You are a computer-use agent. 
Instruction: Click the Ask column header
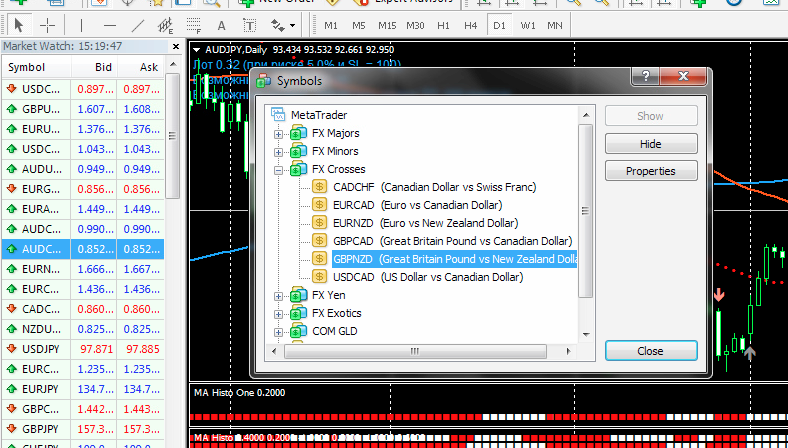click(x=141, y=67)
